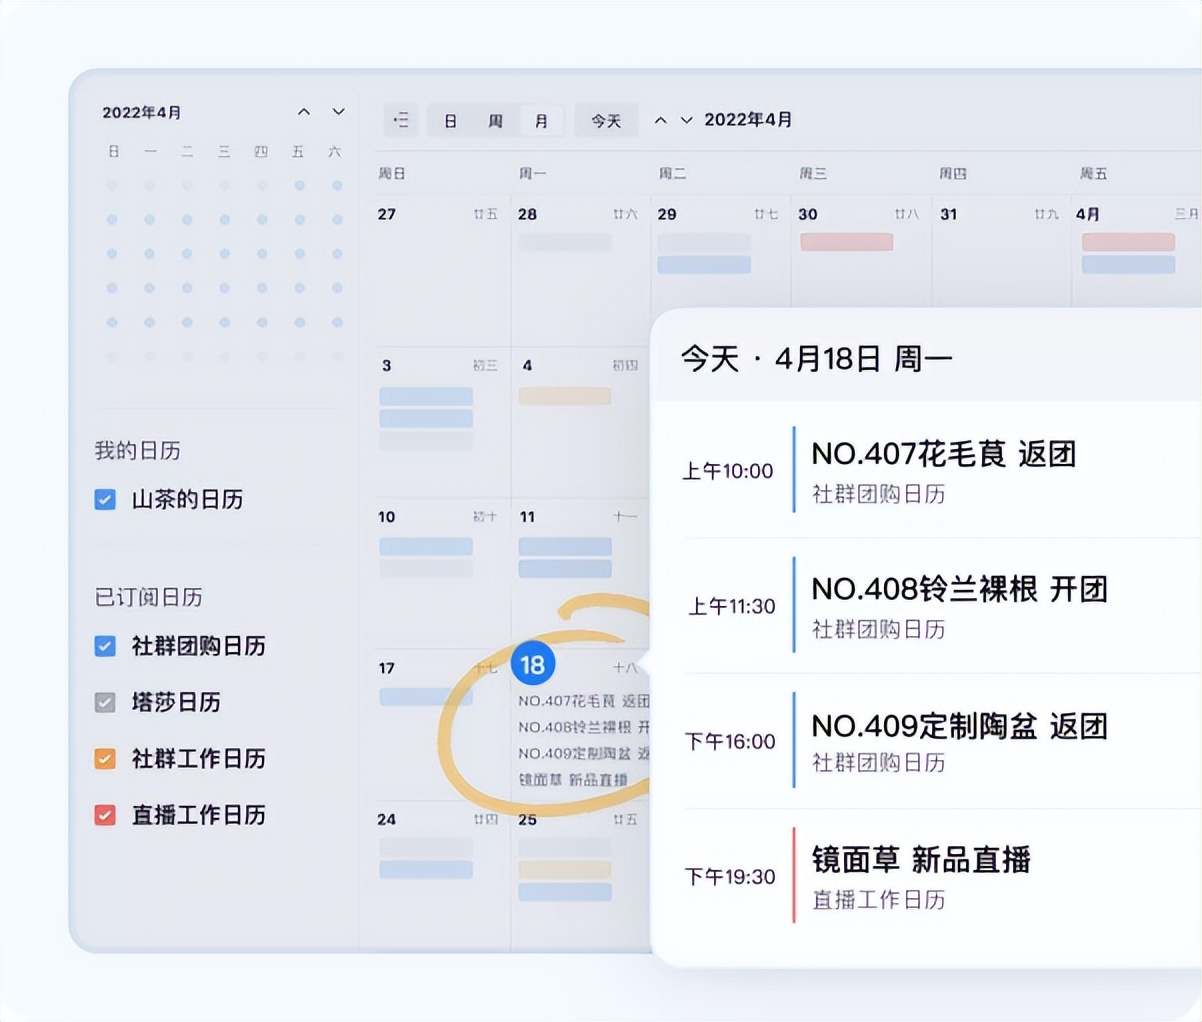Click the next month arrow in the mini calendar
The height and width of the screenshot is (1022, 1202).
pyautogui.click(x=338, y=112)
